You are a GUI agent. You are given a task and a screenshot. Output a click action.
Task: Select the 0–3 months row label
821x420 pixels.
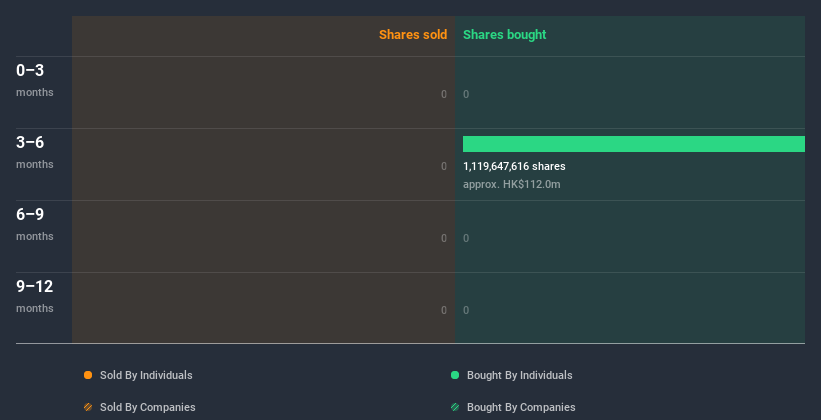point(35,80)
